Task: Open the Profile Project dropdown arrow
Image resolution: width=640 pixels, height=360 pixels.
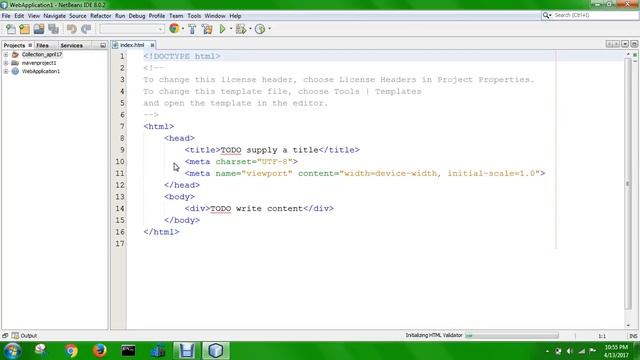Action: [269, 29]
